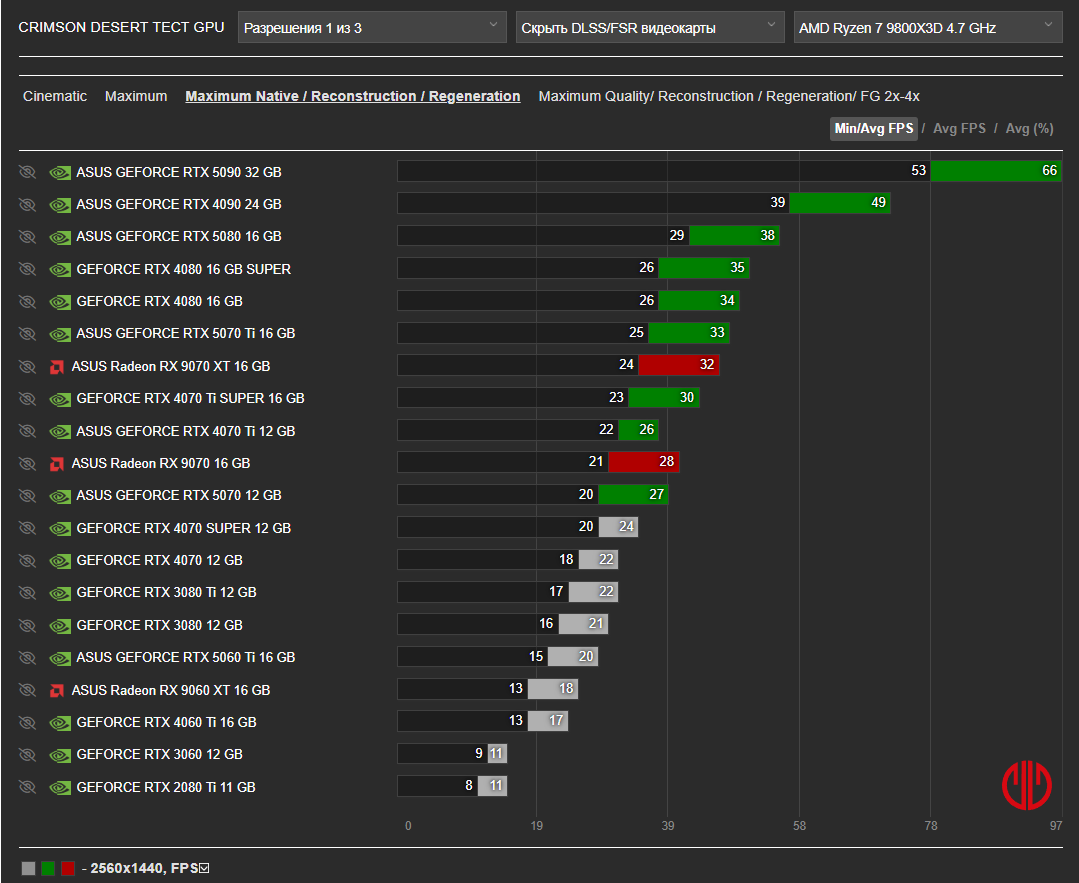Hide the Radeon RX 9070 16 GB row
The image size is (1079, 883).
[28, 463]
